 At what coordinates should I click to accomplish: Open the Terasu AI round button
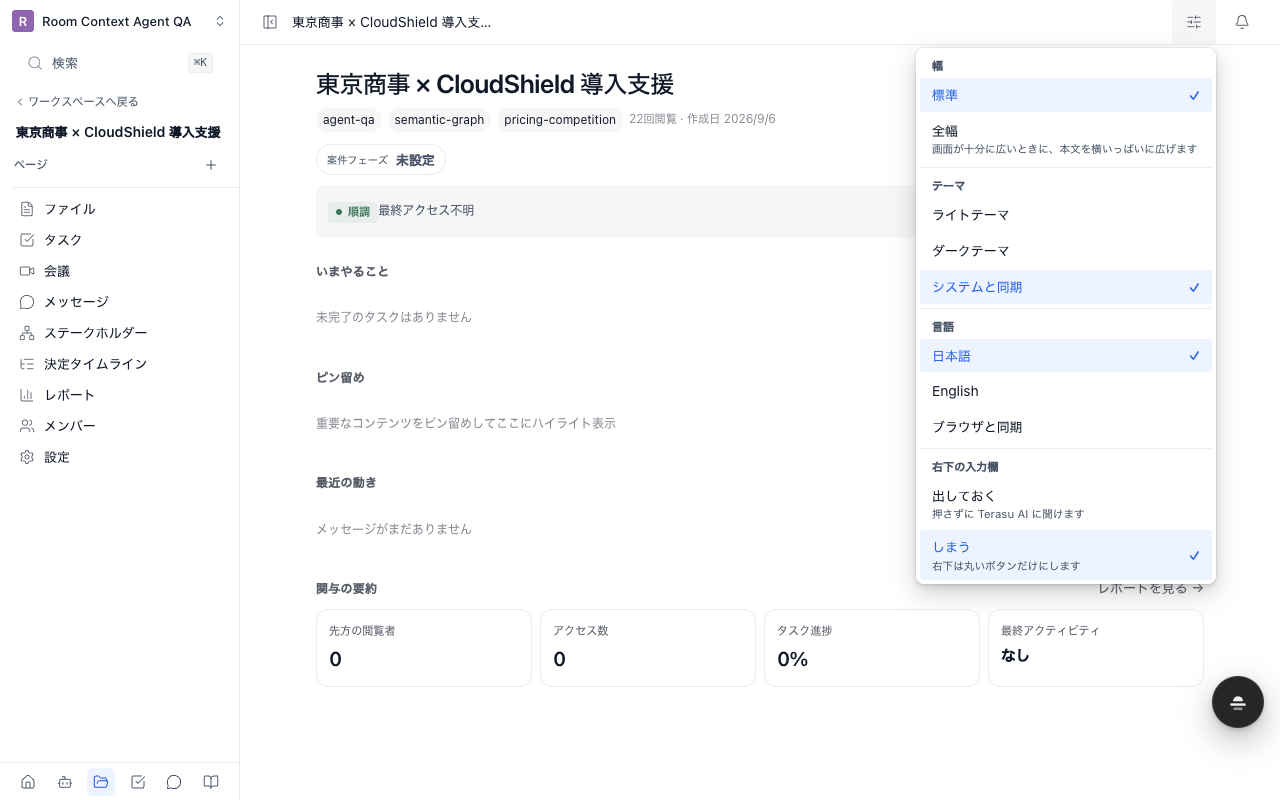(1238, 702)
